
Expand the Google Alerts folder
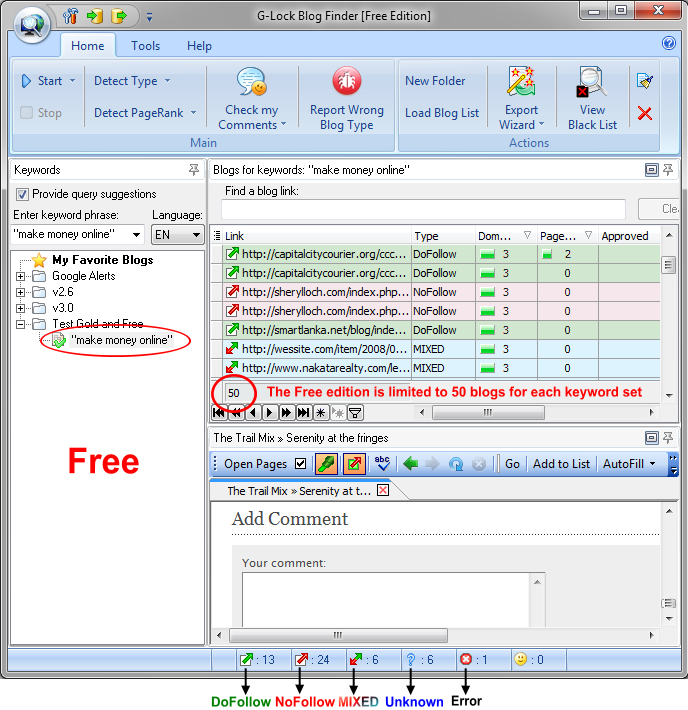click(20, 276)
